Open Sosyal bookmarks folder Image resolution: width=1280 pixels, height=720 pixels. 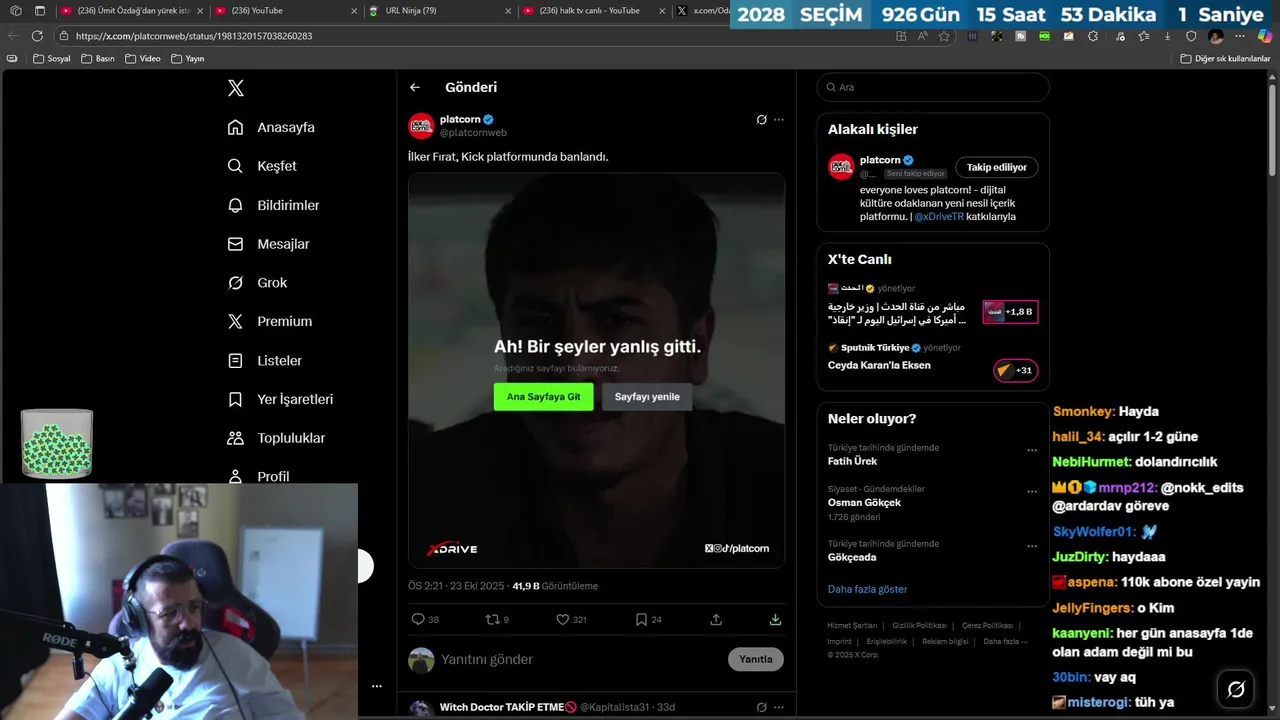(x=52, y=59)
